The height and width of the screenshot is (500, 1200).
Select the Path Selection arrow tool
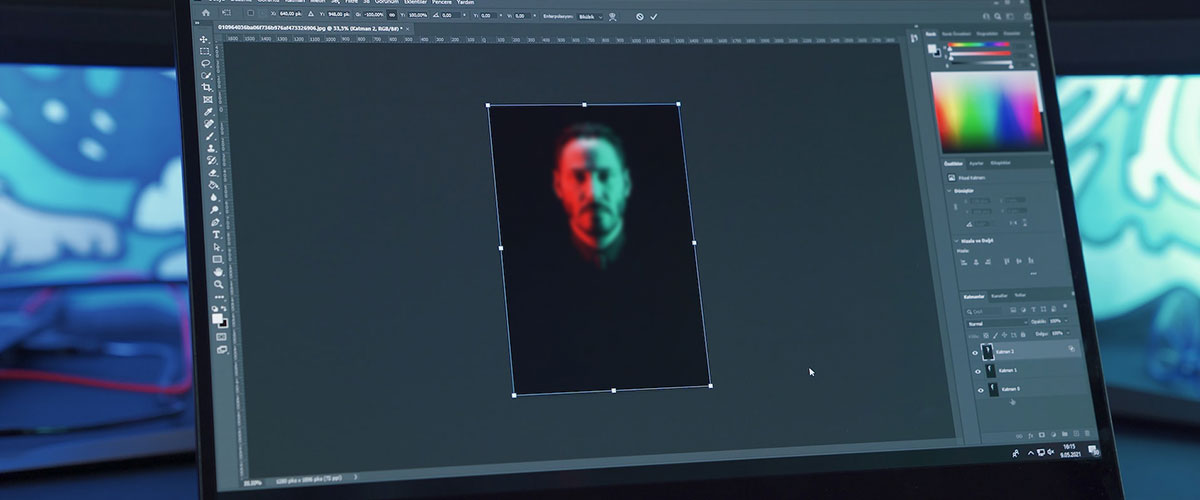point(216,247)
